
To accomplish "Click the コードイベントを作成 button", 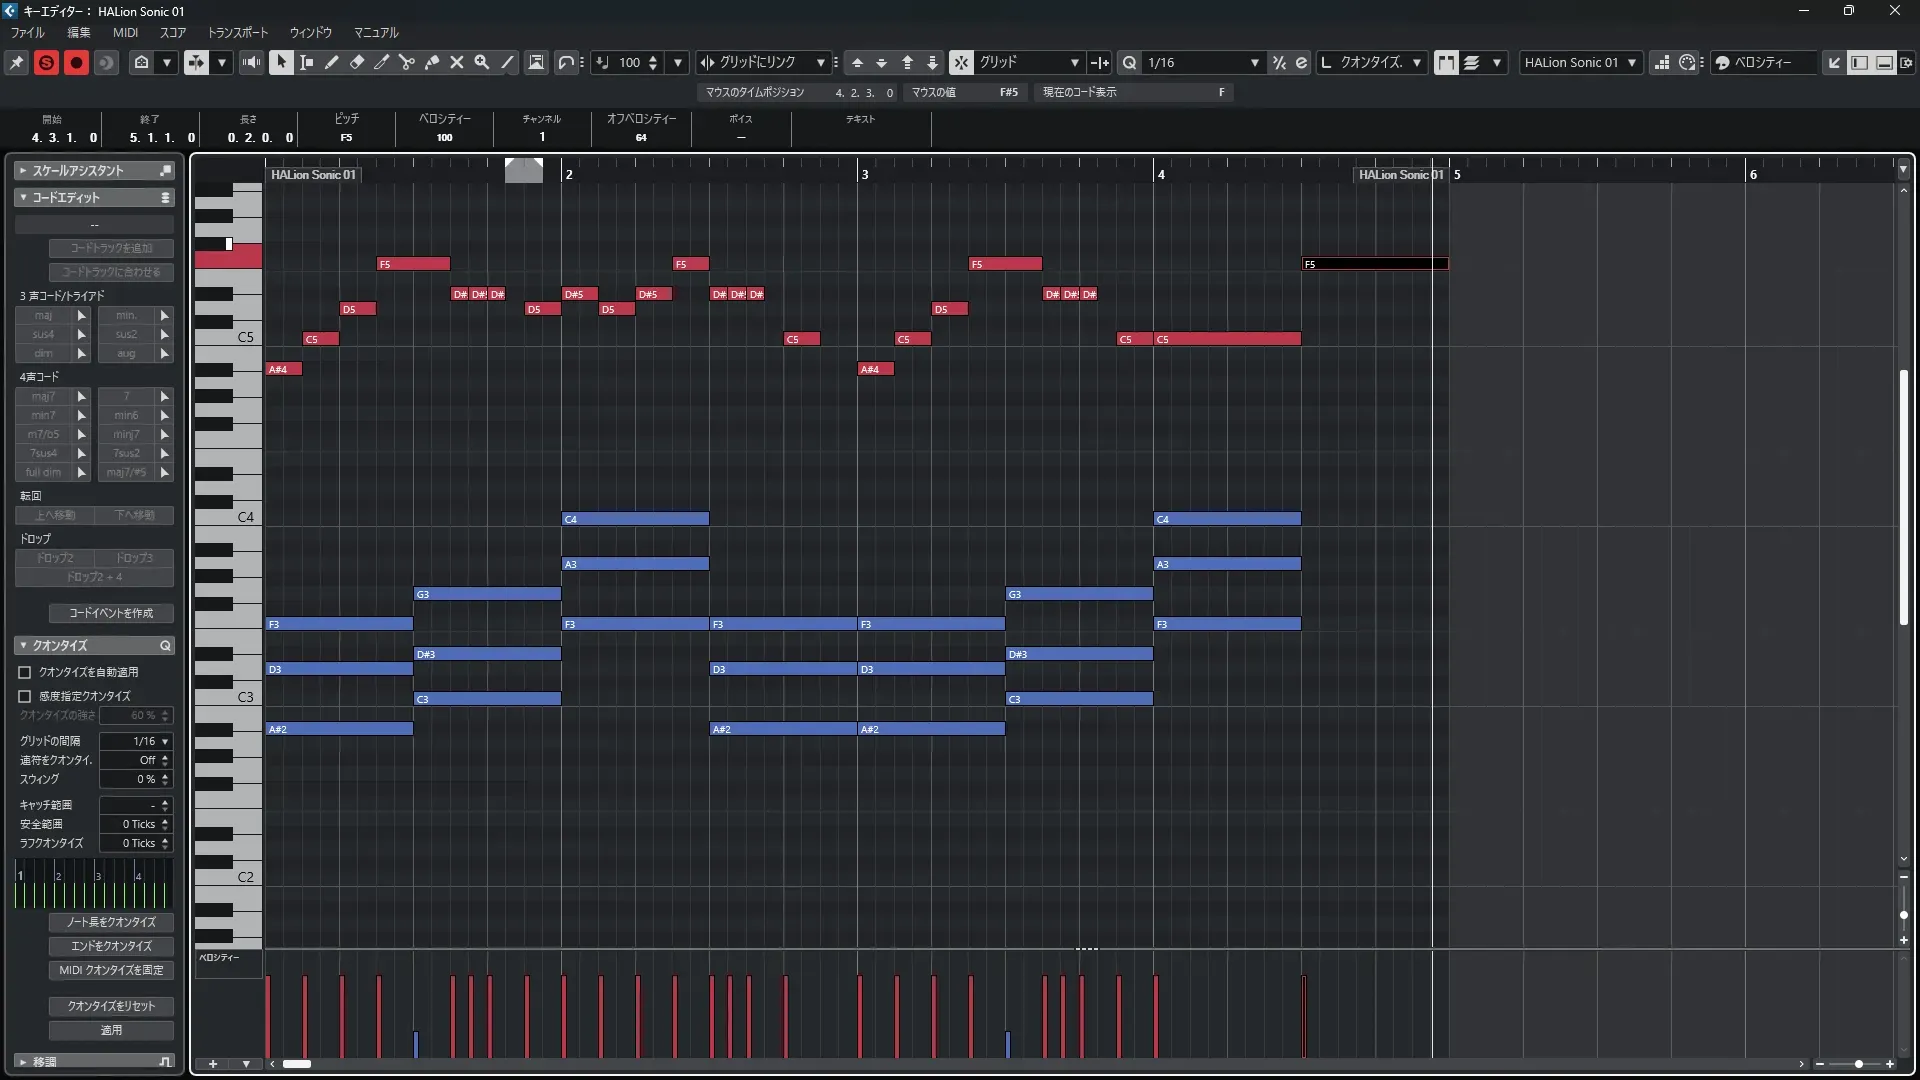I will (x=111, y=613).
